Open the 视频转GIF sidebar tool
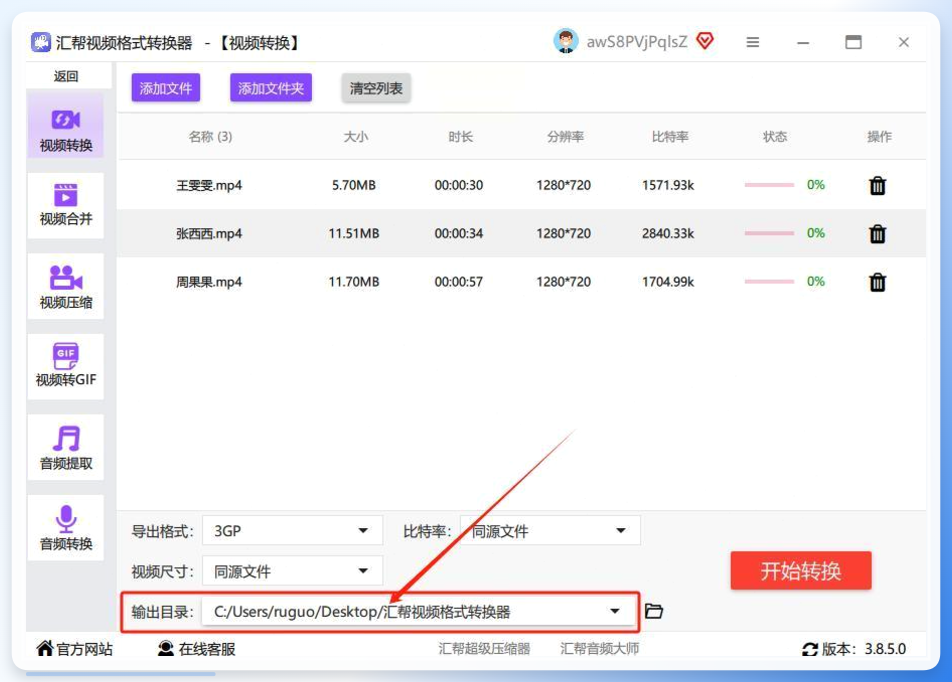The image size is (952, 682). (66, 366)
